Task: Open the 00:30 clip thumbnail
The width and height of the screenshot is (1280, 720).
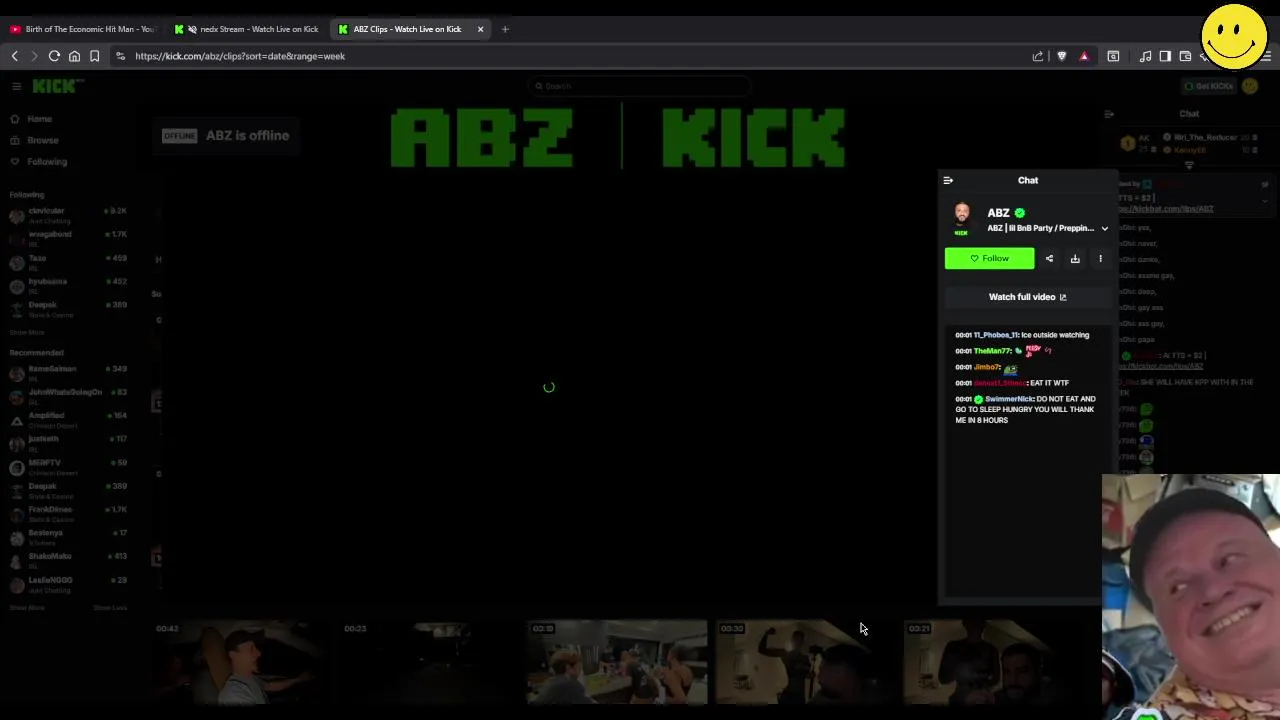Action: [805, 661]
